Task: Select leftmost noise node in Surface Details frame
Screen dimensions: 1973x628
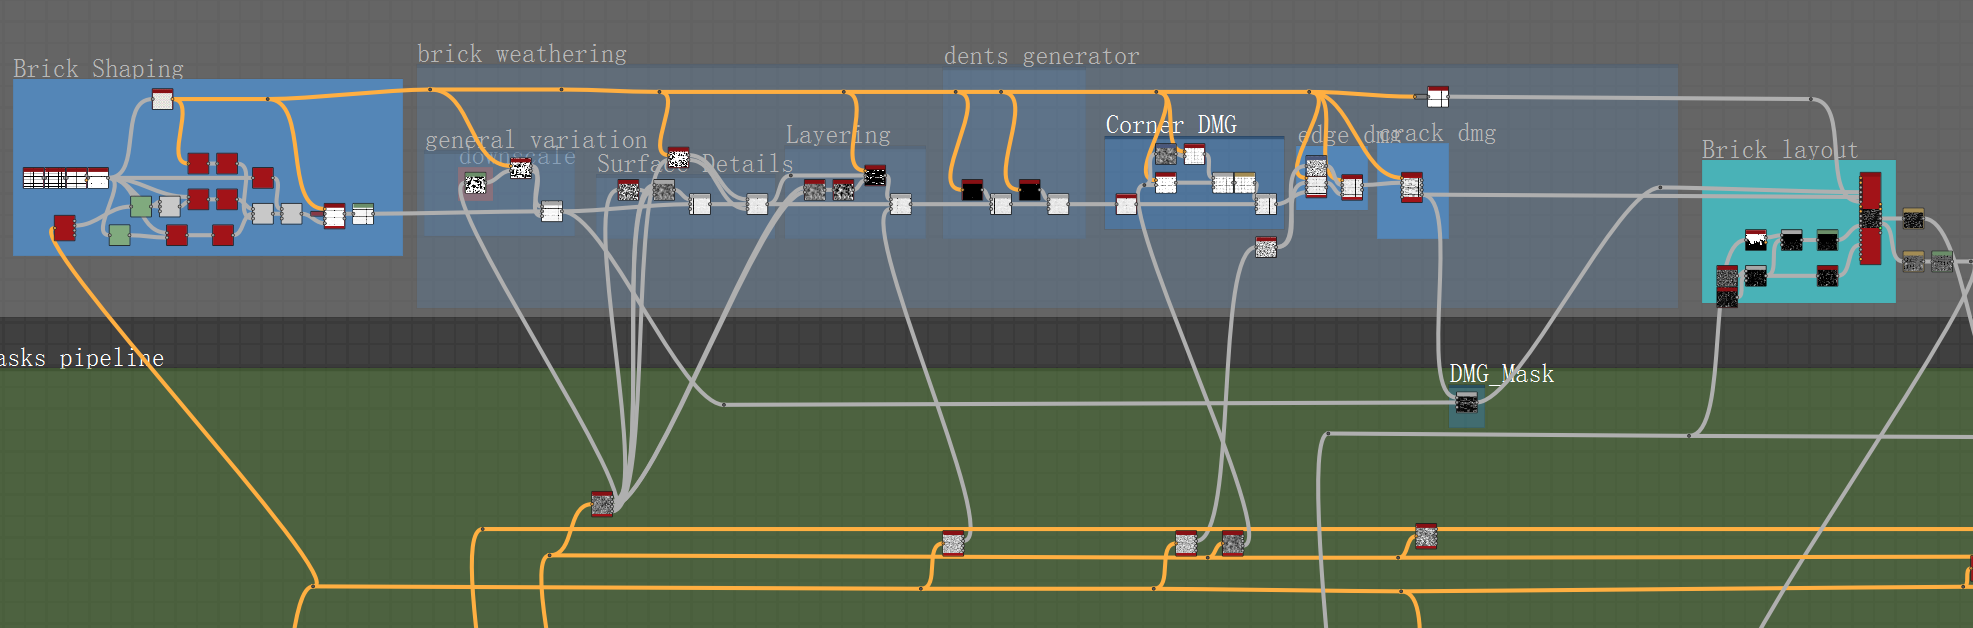Action: [628, 190]
